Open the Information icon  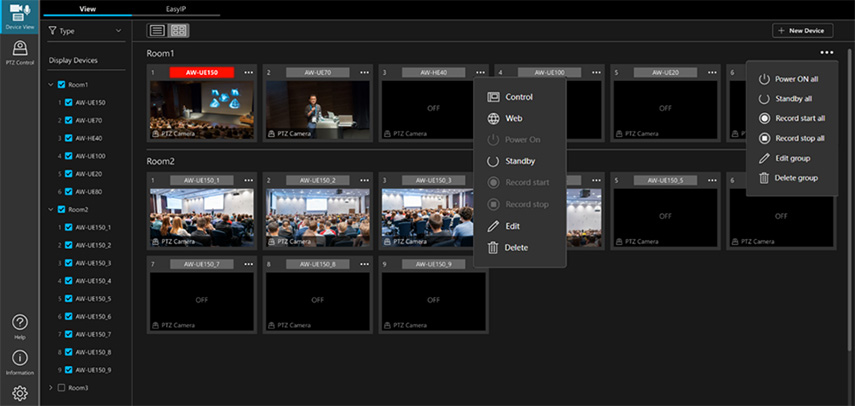20,362
